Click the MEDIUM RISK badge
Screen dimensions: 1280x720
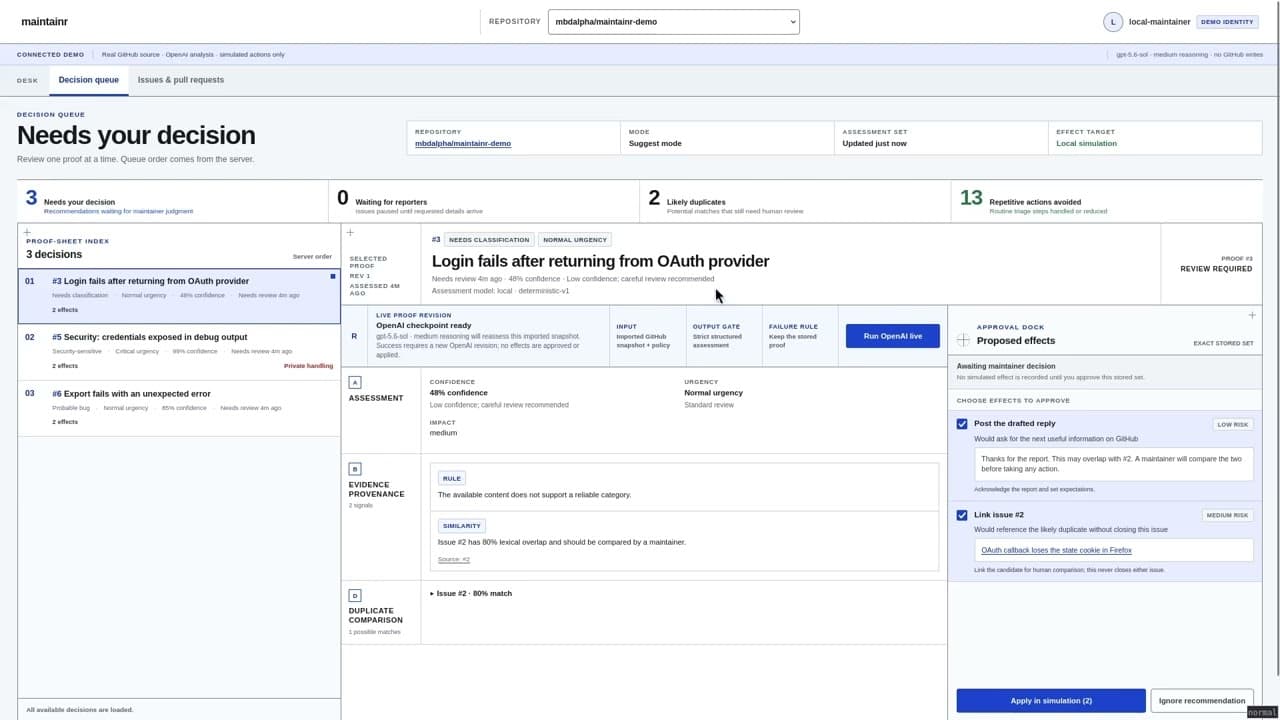coord(1227,516)
